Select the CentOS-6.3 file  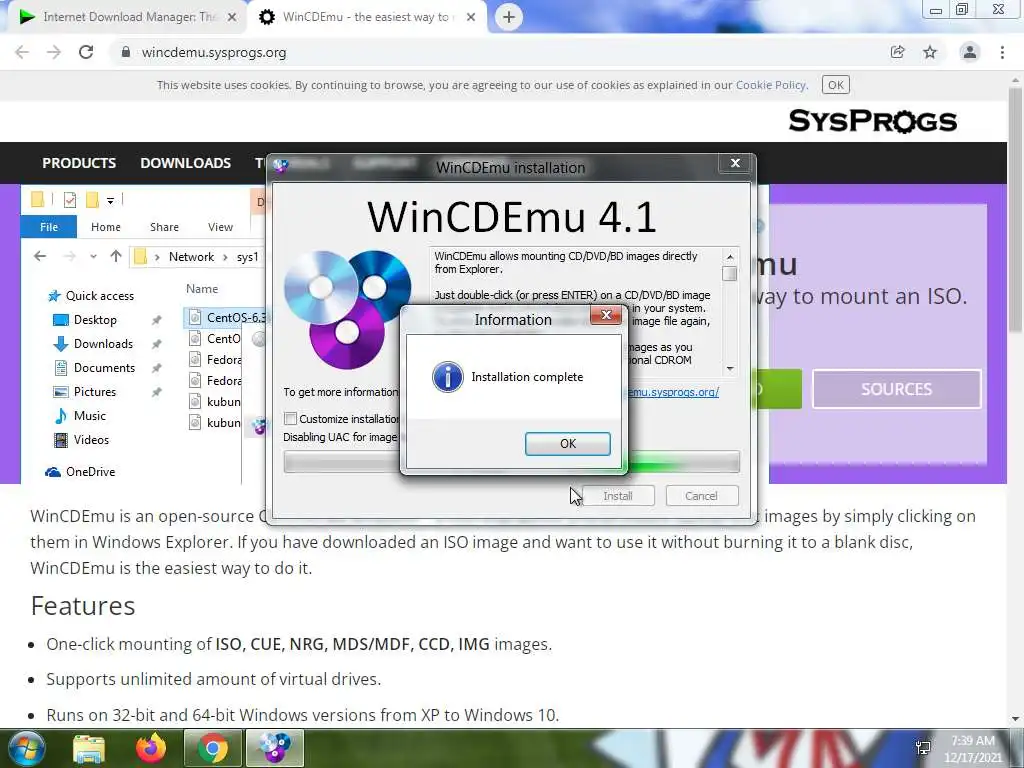pos(227,317)
